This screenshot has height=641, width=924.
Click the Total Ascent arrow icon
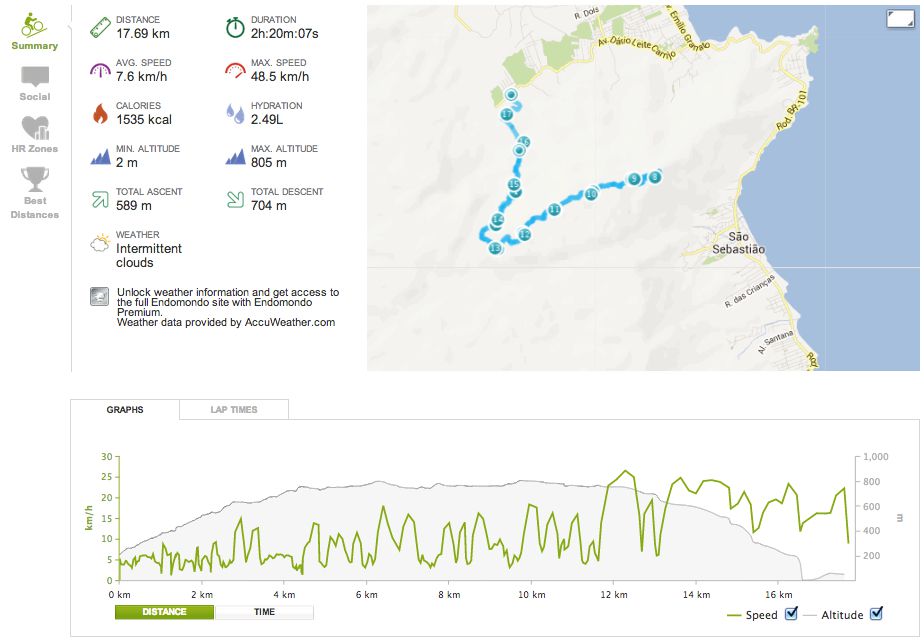point(100,199)
